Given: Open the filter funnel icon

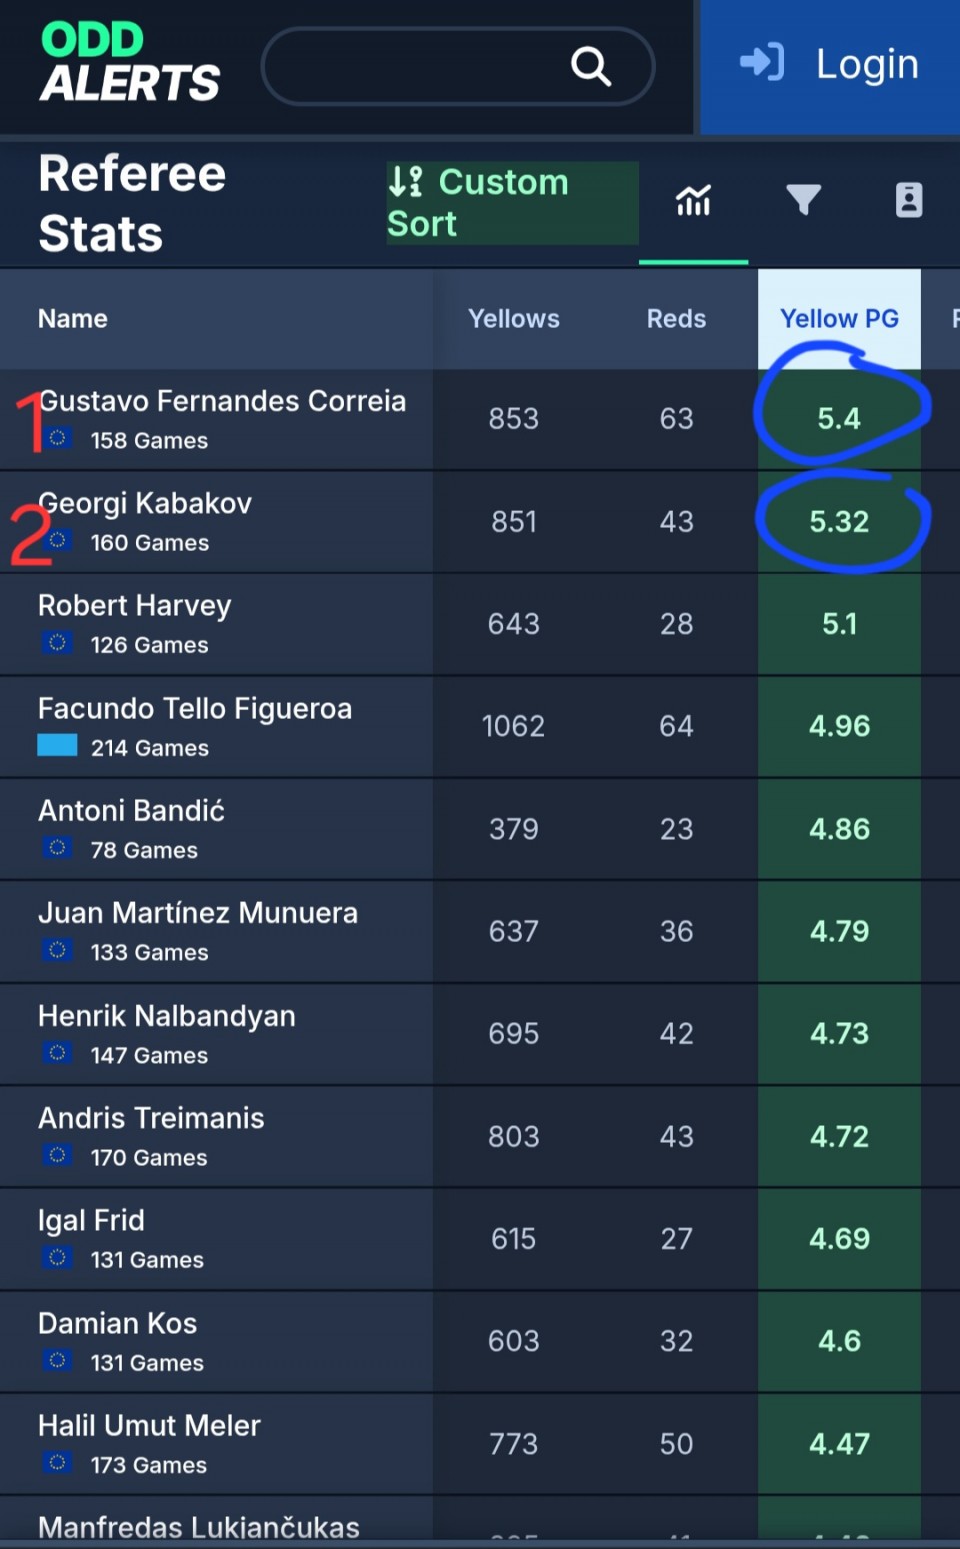Looking at the screenshot, I should pos(803,200).
